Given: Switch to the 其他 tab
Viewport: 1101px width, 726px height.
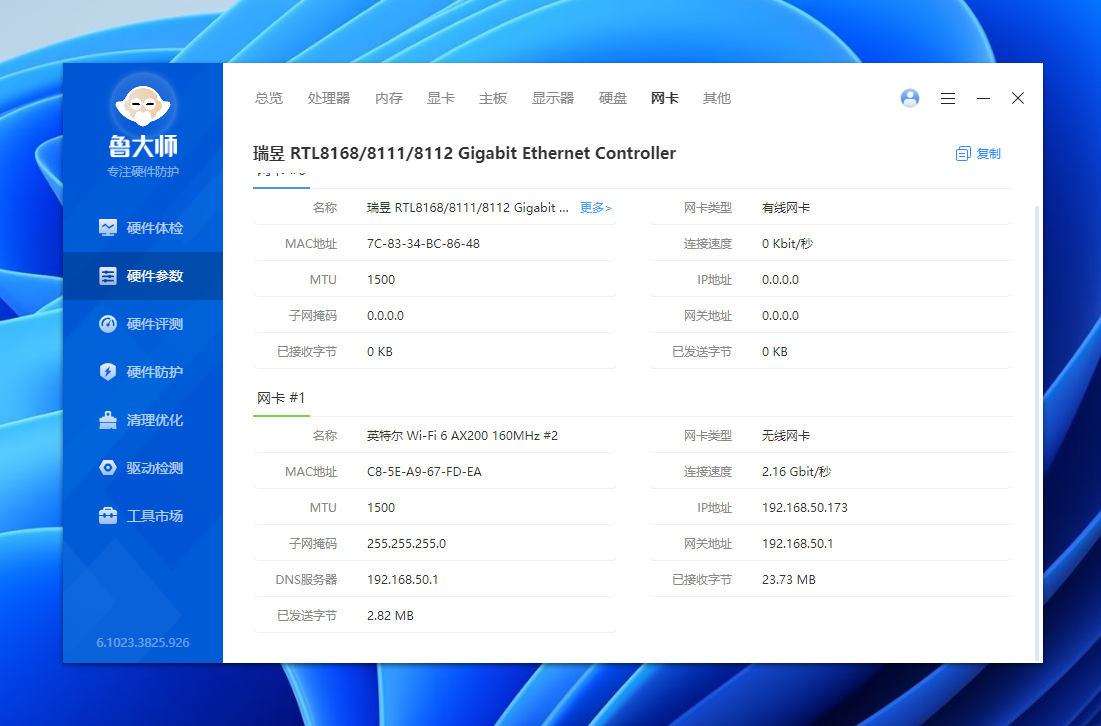Looking at the screenshot, I should click(x=717, y=98).
